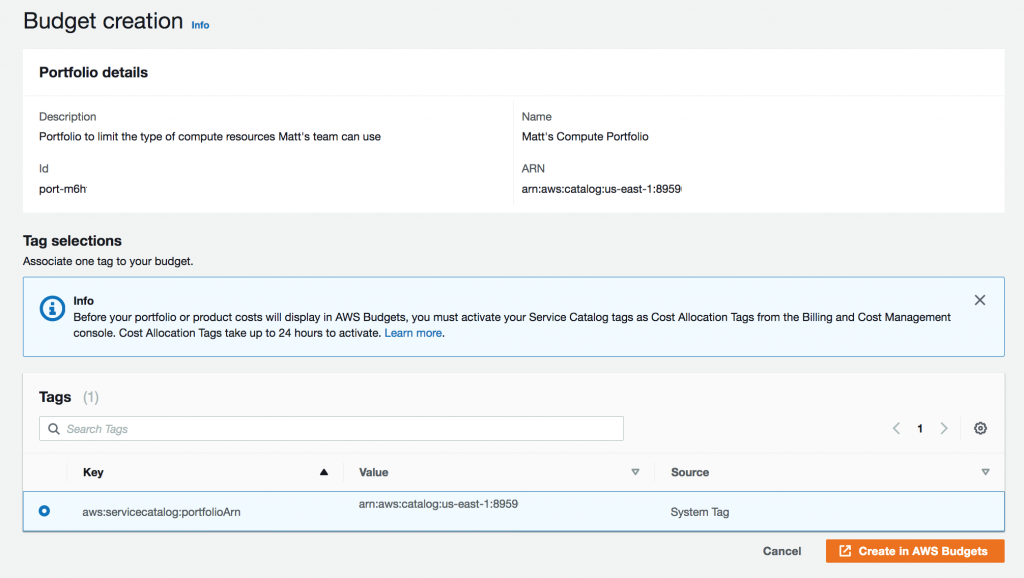Click the System Tag source cell
Viewport: 1024px width, 578px height.
[x=699, y=512]
